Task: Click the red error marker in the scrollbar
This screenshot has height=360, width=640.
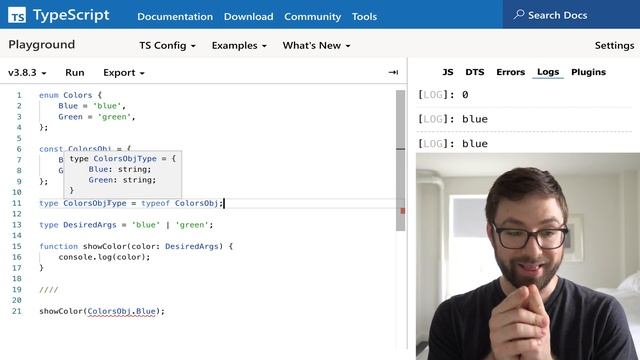Action: [x=402, y=211]
